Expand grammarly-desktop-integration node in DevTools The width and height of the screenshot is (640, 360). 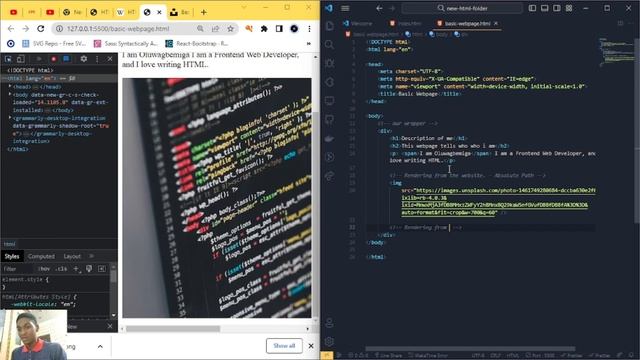click(x=10, y=118)
